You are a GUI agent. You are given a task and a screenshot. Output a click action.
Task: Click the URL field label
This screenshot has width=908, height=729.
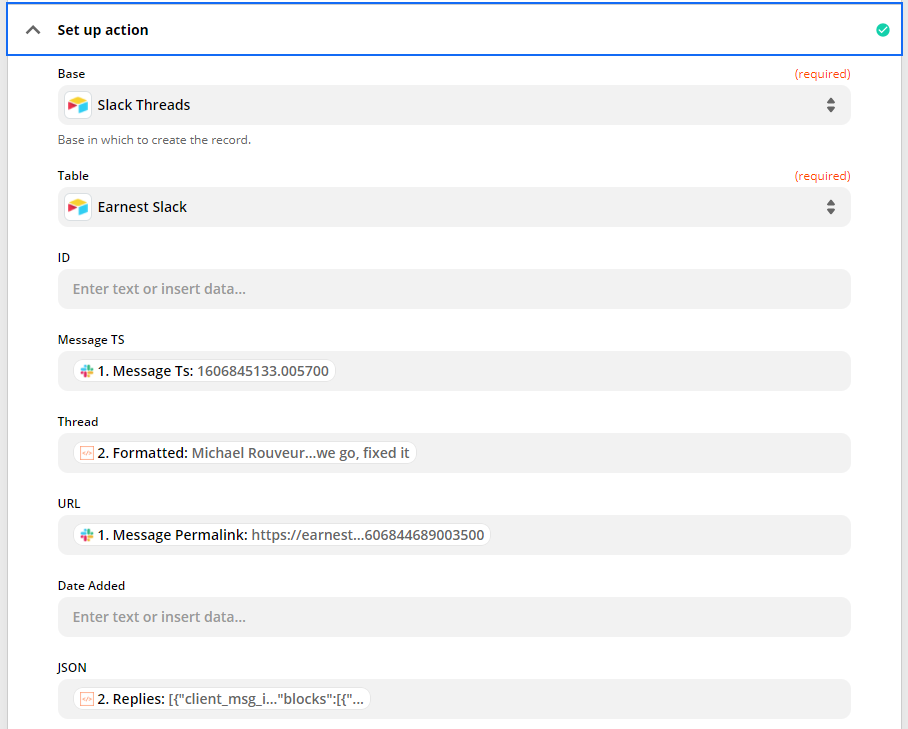(x=69, y=504)
